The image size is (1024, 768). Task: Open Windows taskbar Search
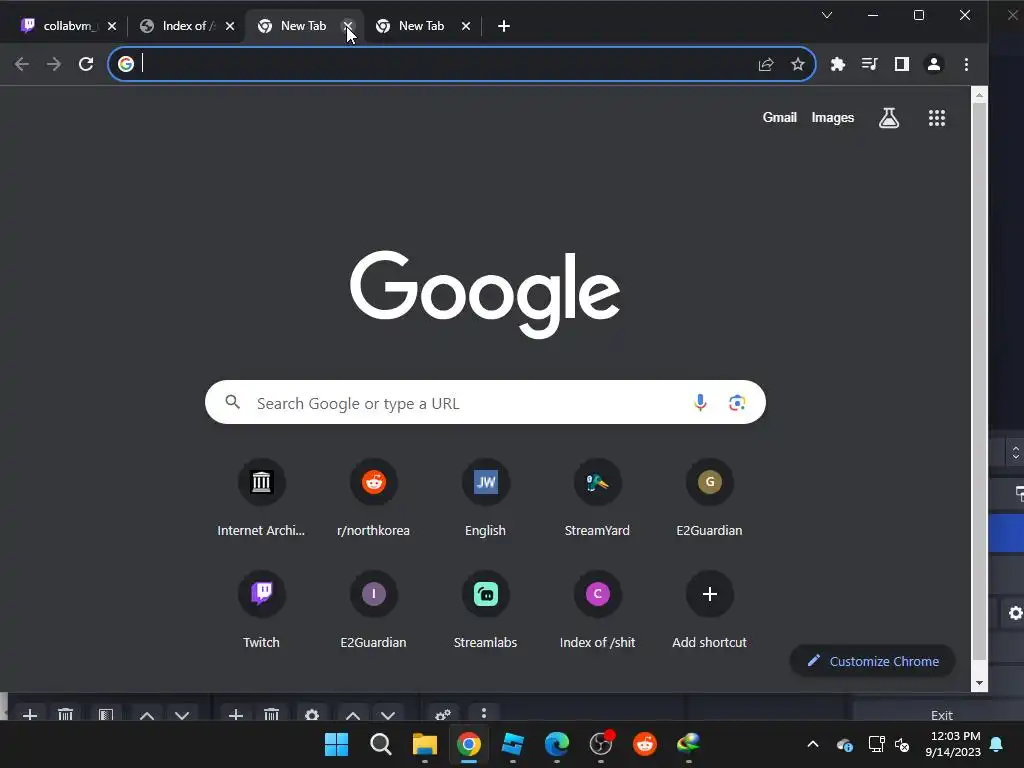381,744
